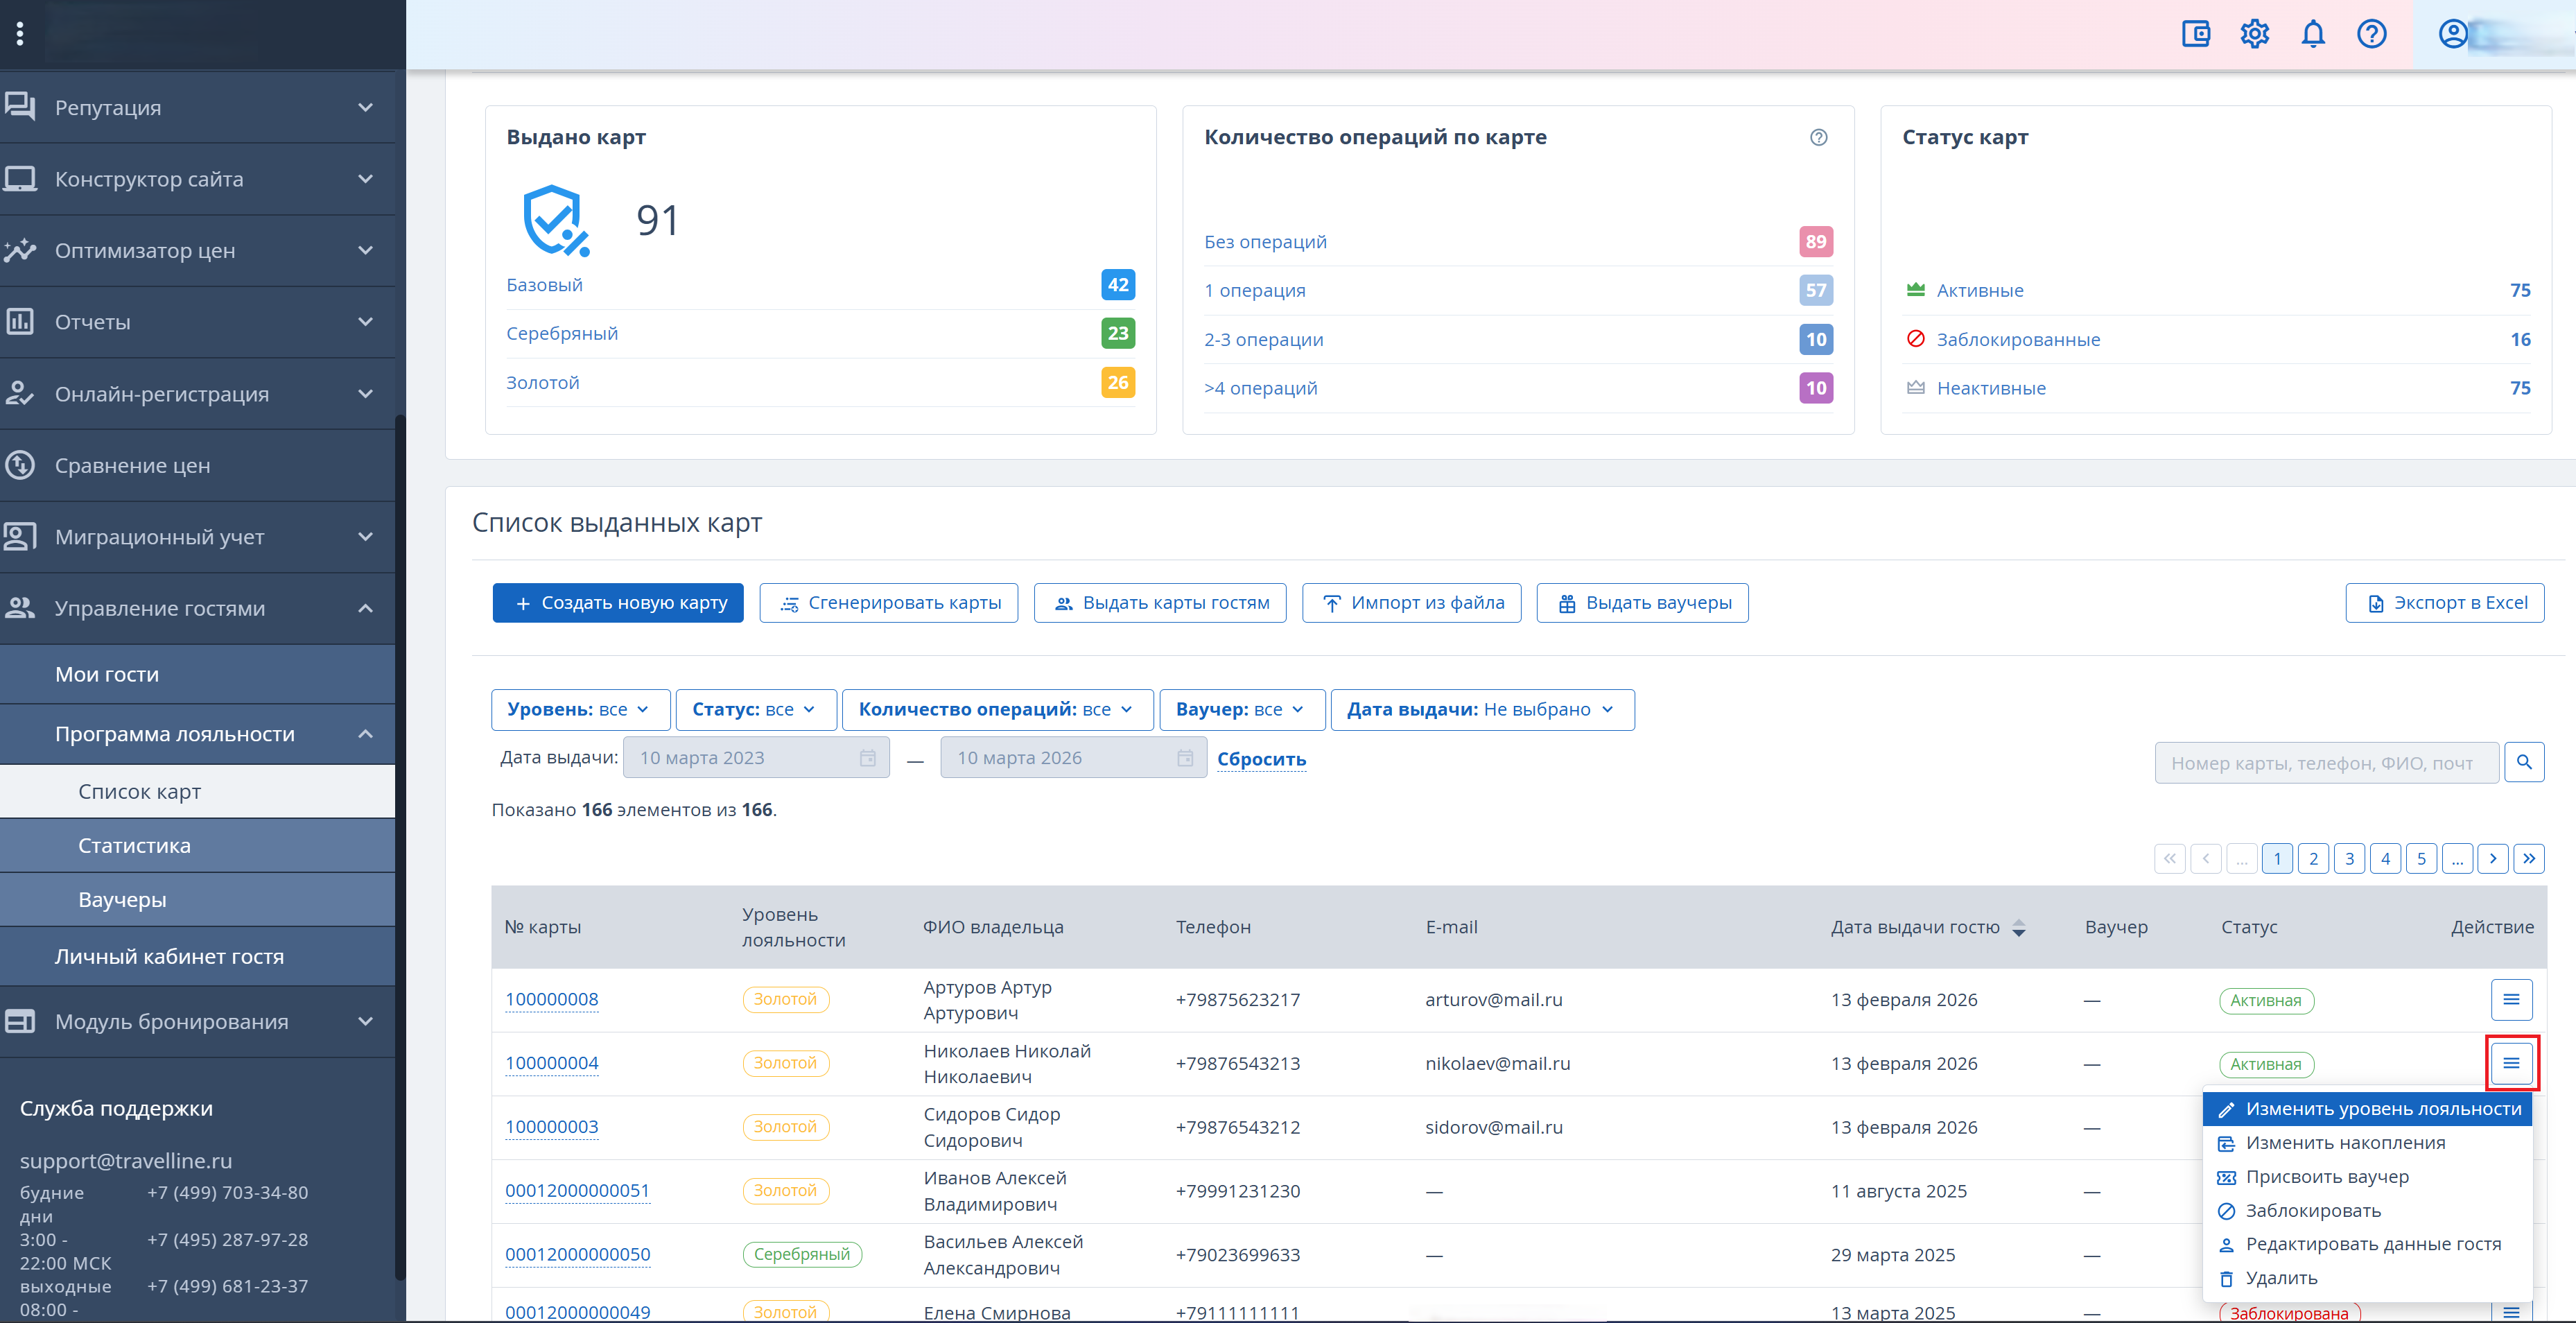The height and width of the screenshot is (1323, 2576).
Task: Go to last page of the card list
Action: click(2529, 858)
